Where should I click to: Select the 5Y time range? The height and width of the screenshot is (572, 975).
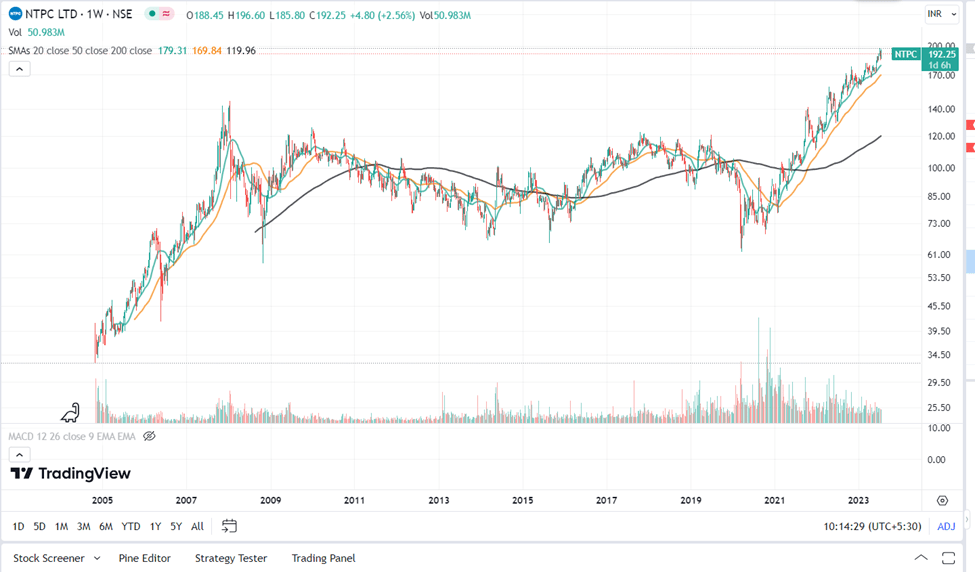[x=175, y=526]
